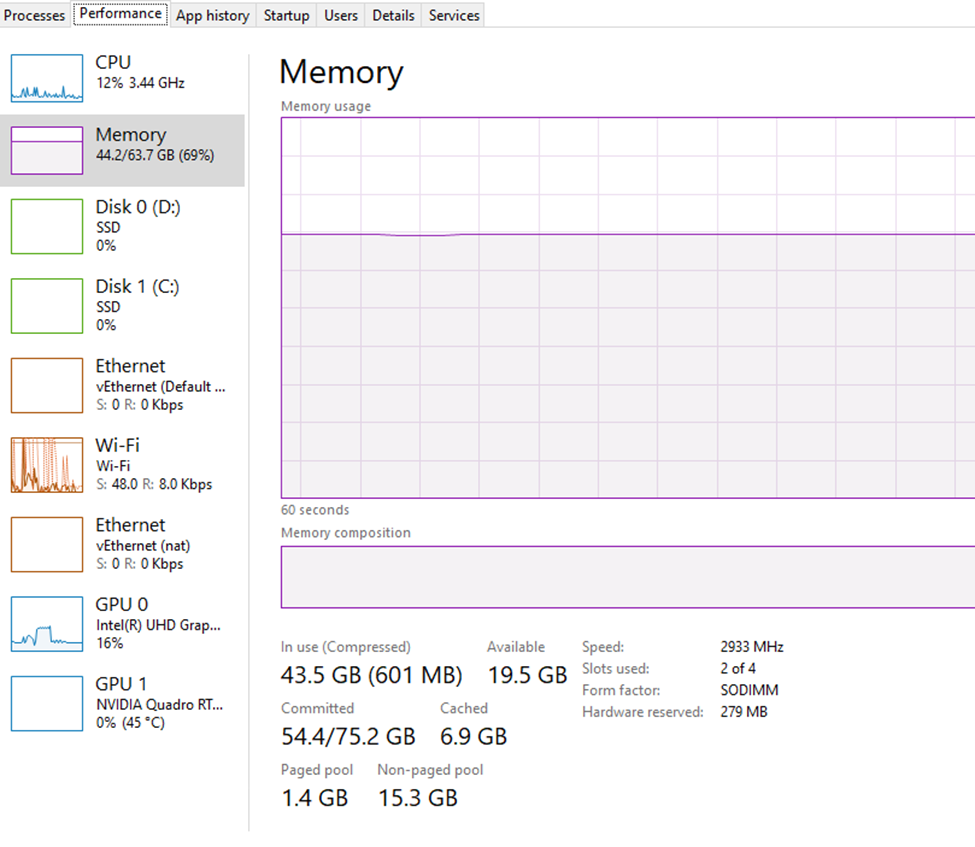Screen dimensions: 975x847
Task: Select the Memory panel in the sidebar
Action: pyautogui.click(x=120, y=150)
